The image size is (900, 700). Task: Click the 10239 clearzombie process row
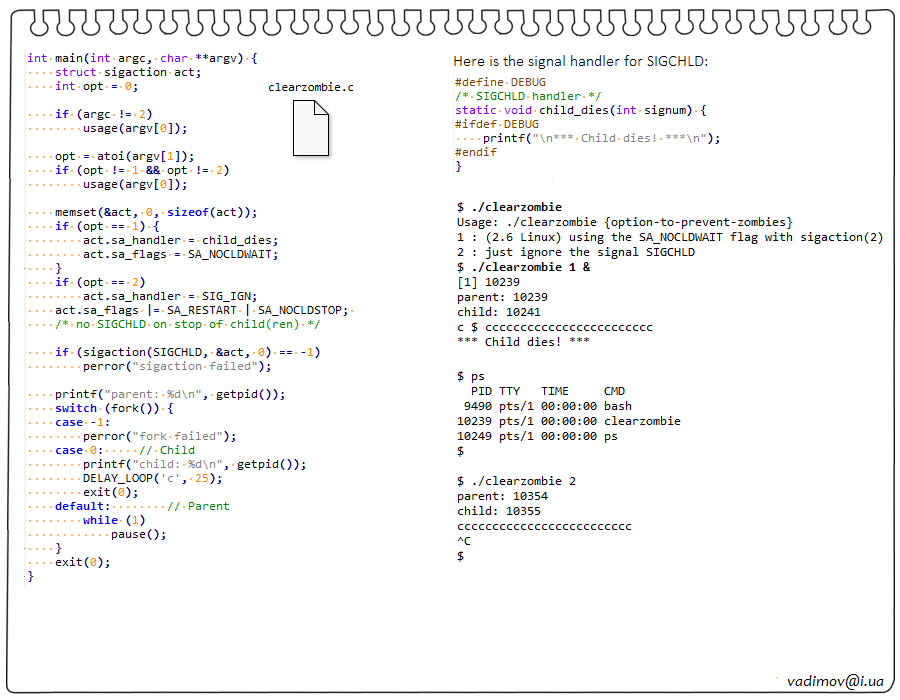568,421
